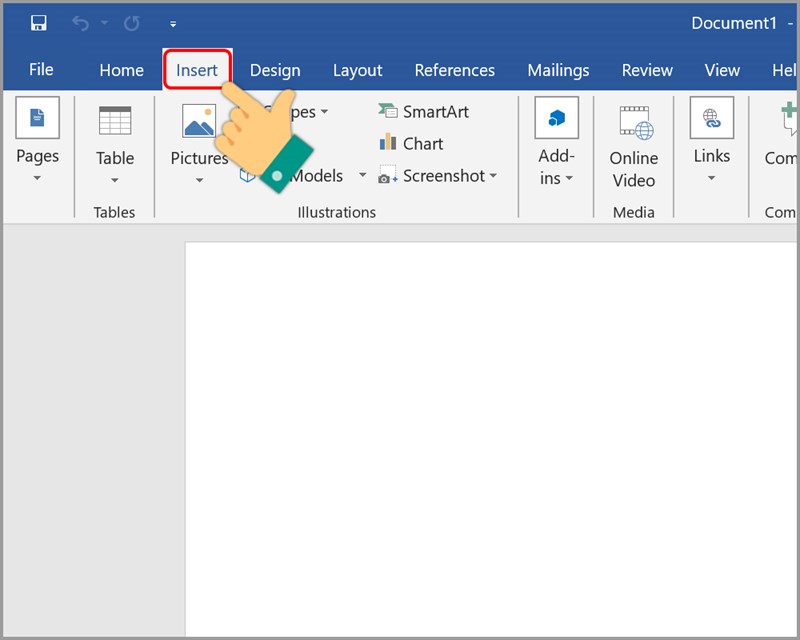Click the Comment icon with plus
Image resolution: width=800 pixels, height=640 pixels.
tap(789, 118)
